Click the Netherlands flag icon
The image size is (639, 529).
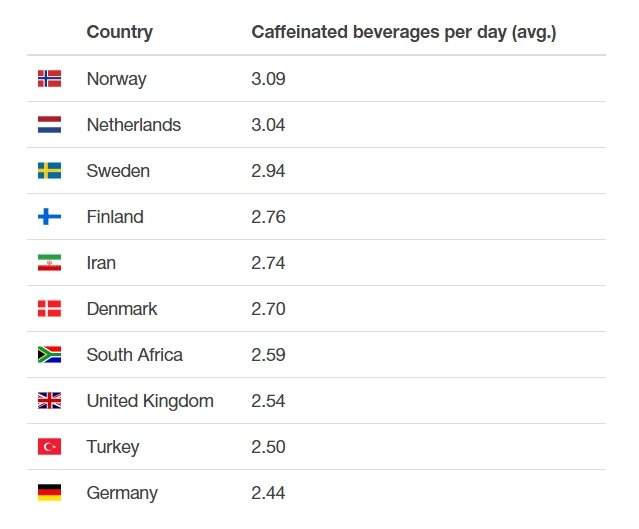coord(49,125)
